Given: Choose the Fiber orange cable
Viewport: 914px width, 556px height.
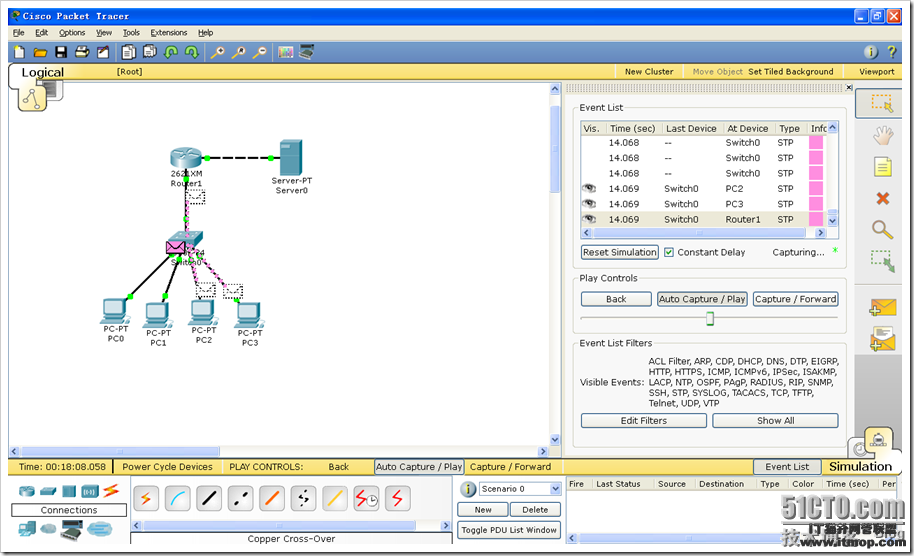Looking at the screenshot, I should pyautogui.click(x=272, y=499).
